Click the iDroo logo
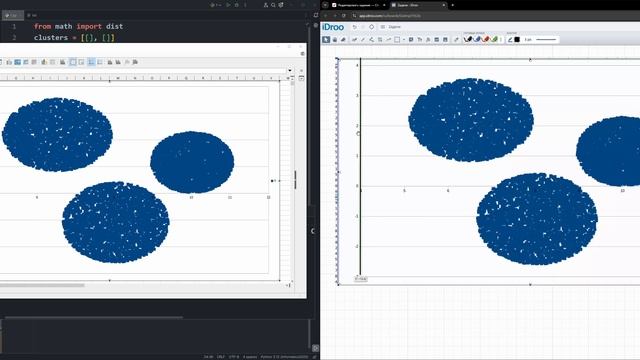The width and height of the screenshot is (640, 360). [x=333, y=27]
